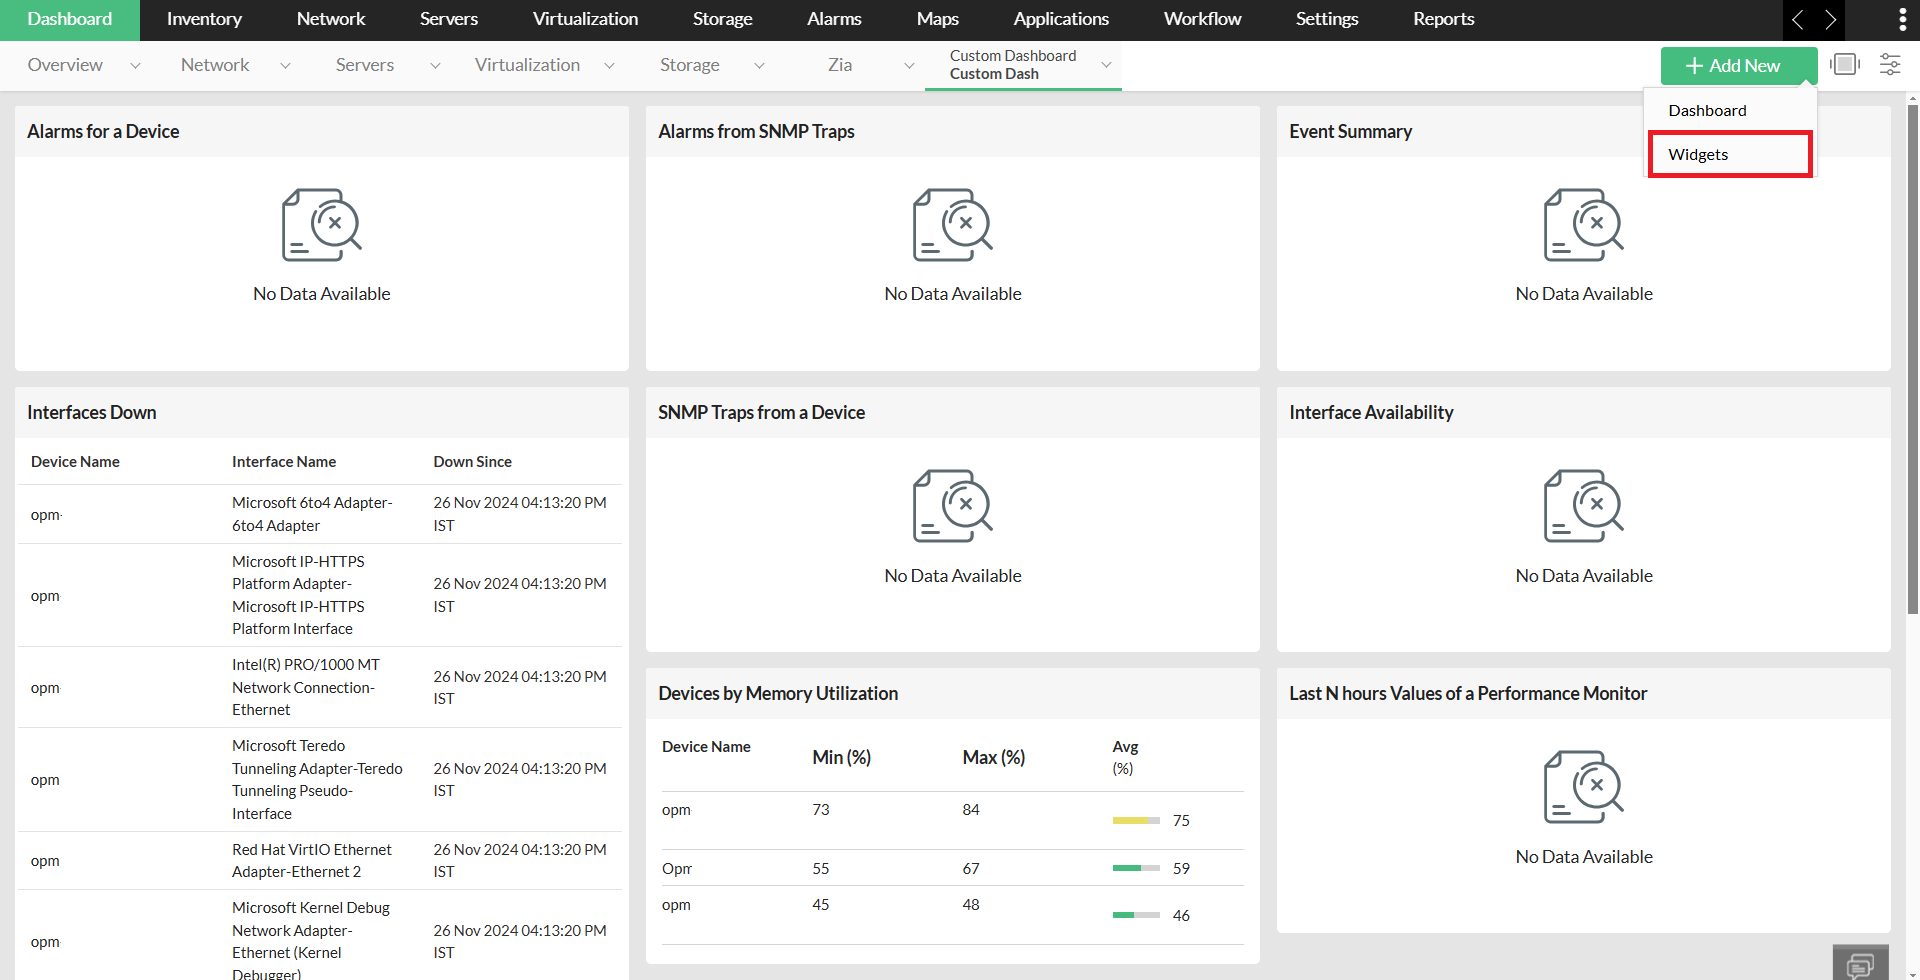The width and height of the screenshot is (1920, 980).
Task: Open dashboard slideshow view icon beside Add New
Action: coord(1845,65)
